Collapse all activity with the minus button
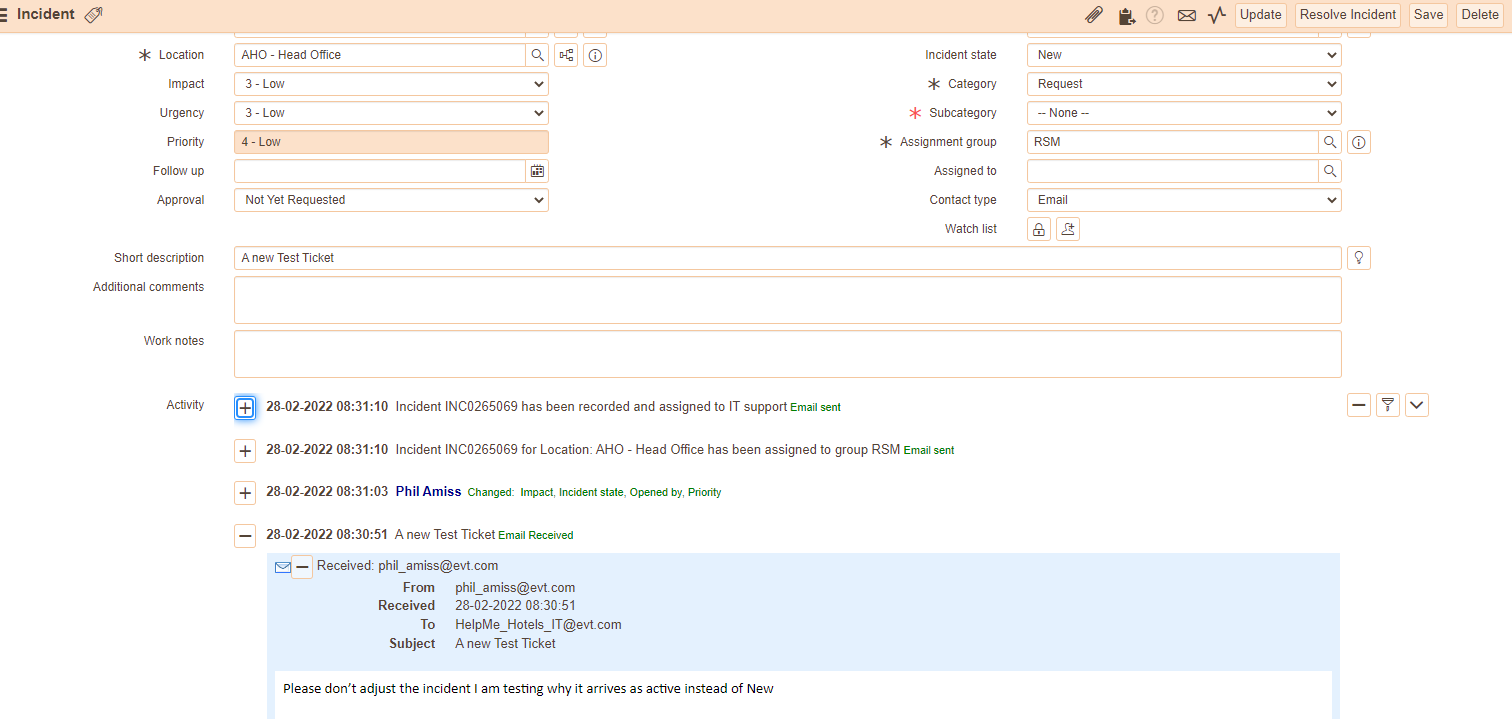Image resolution: width=1512 pixels, height=719 pixels. 1358,405
